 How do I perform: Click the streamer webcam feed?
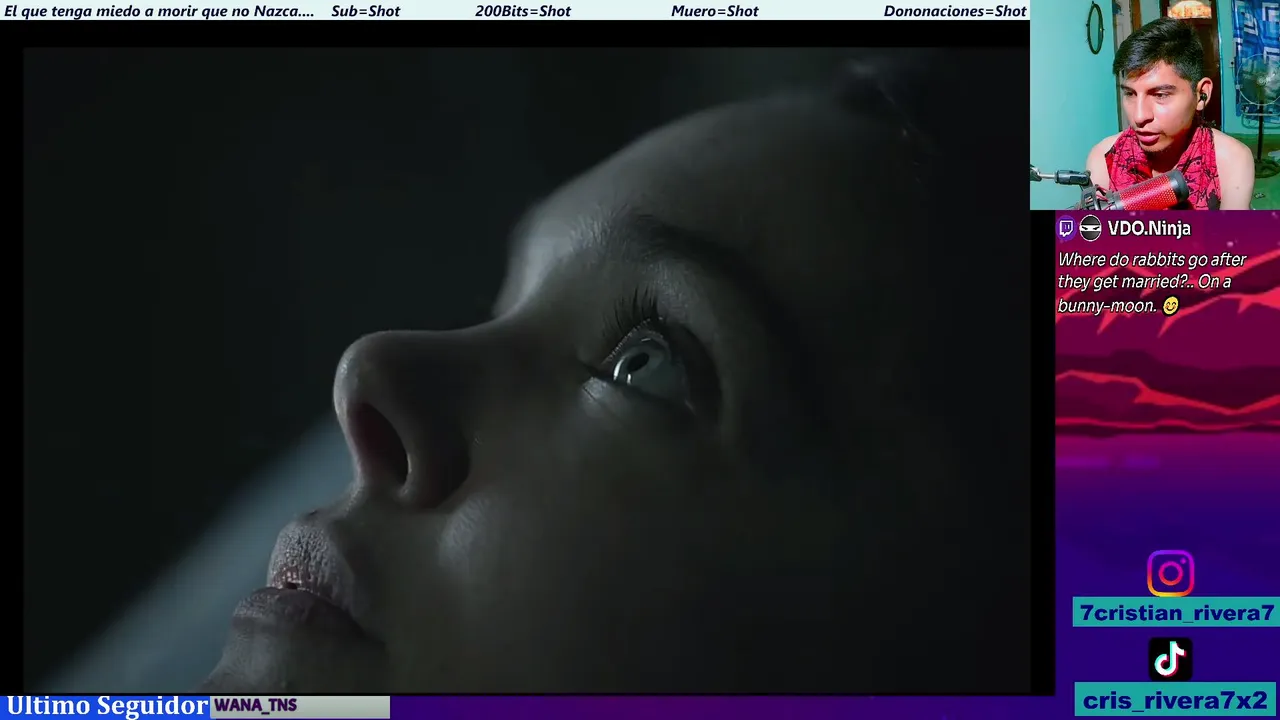pos(1155,105)
